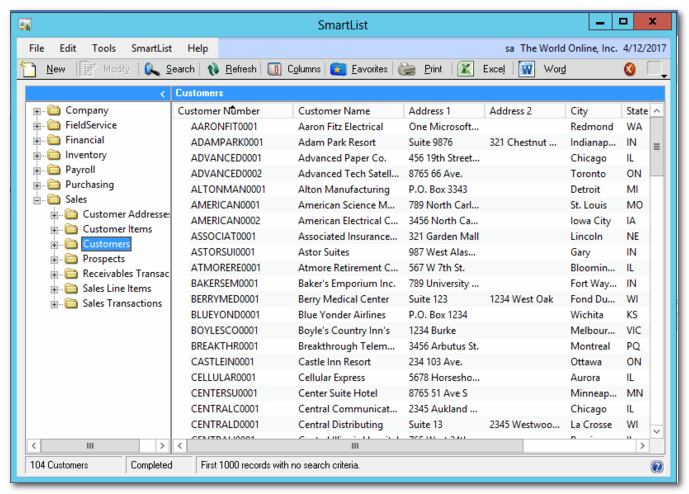Click Blue Yonder Airlines customer name

point(341,315)
